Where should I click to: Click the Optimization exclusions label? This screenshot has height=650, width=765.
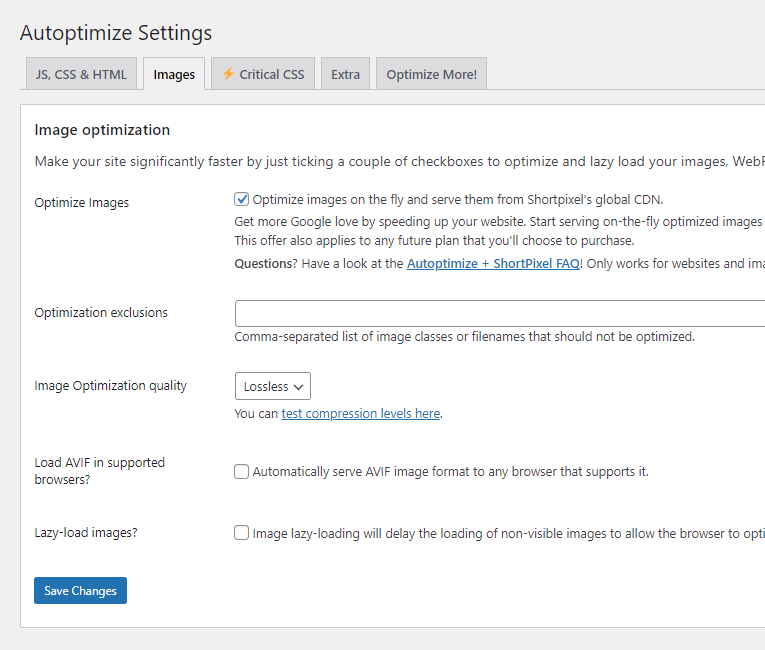tap(101, 312)
